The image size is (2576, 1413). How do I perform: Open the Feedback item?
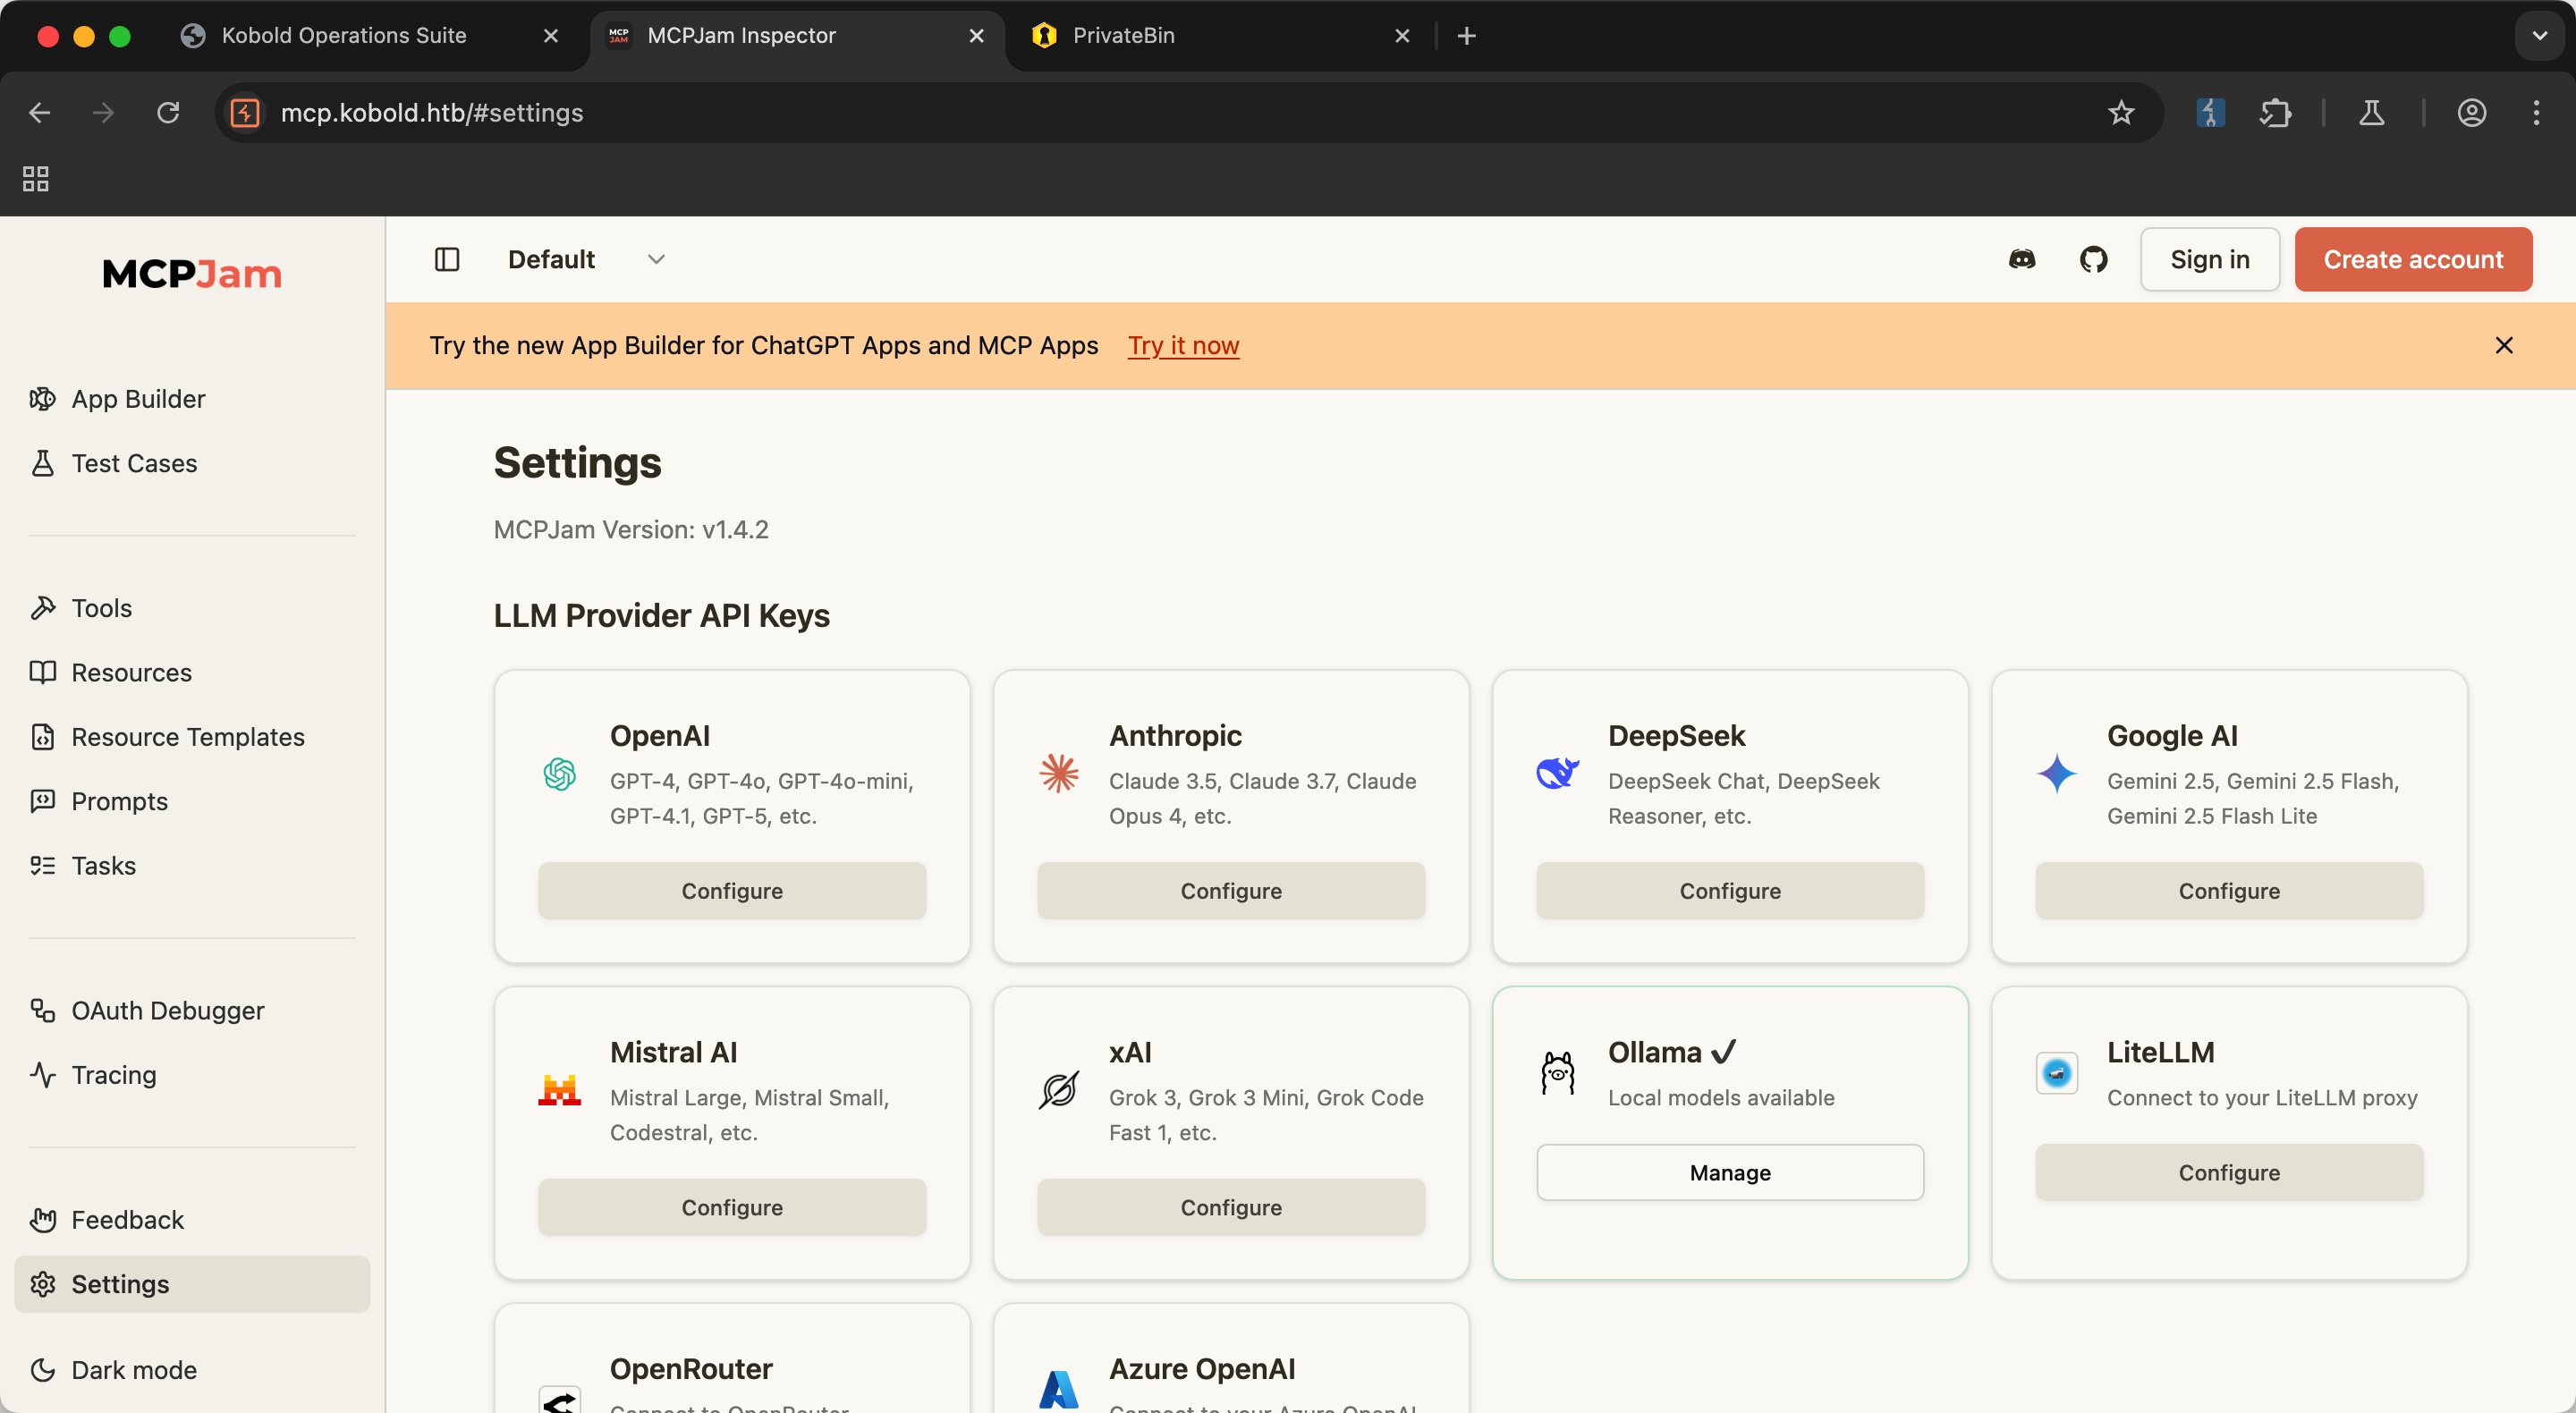coord(192,1220)
